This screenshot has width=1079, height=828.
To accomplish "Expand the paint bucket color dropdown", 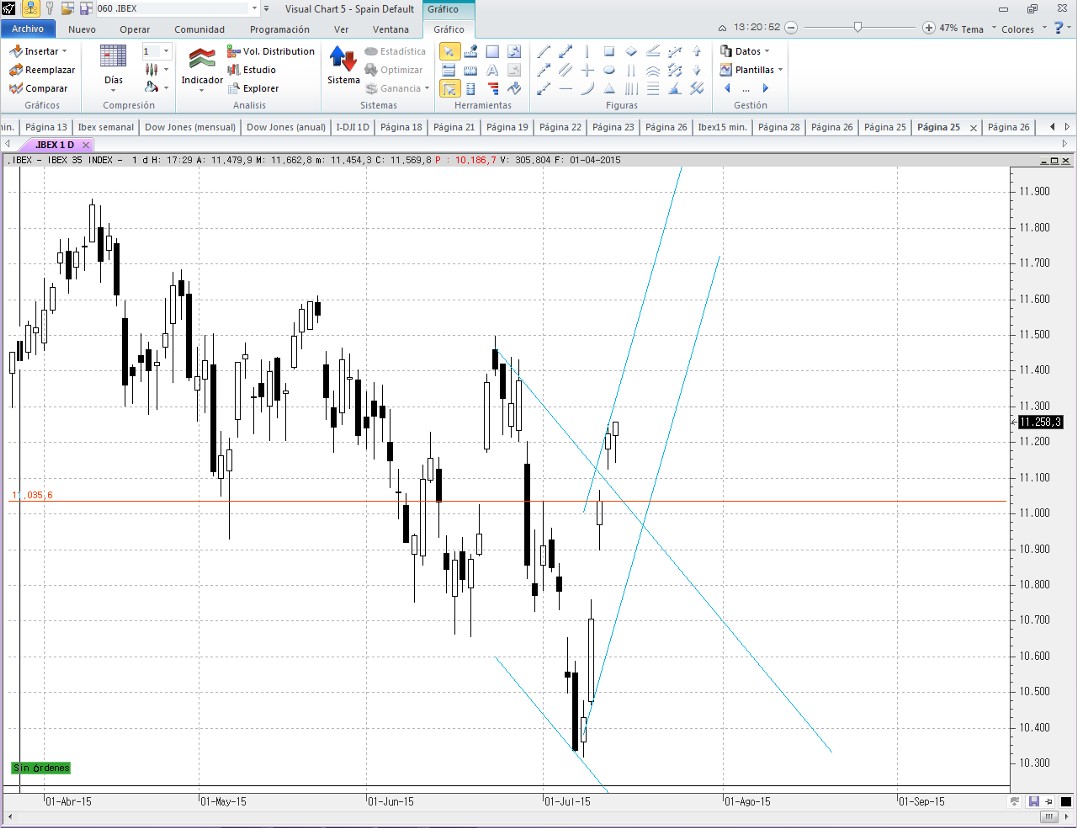I will 167,88.
